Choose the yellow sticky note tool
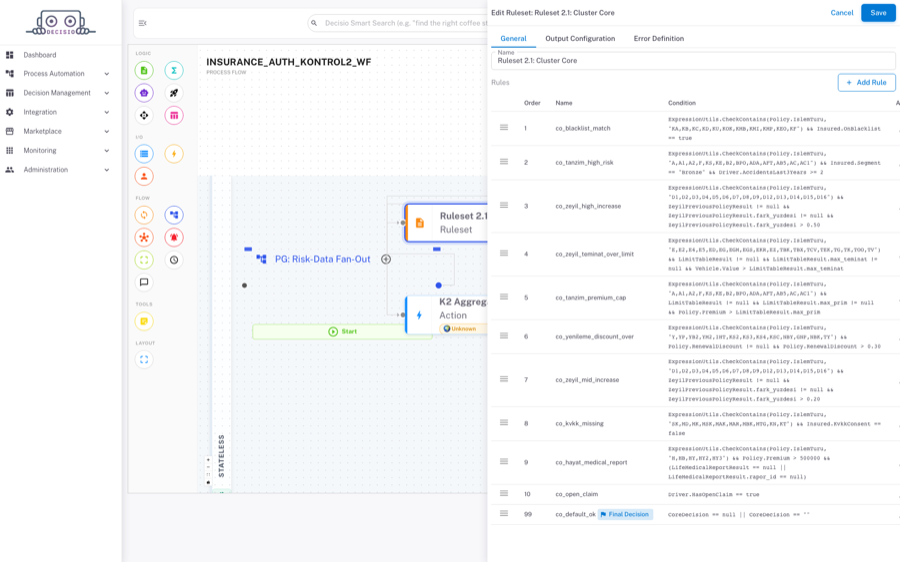Image resolution: width=900 pixels, height=562 pixels. [x=144, y=321]
